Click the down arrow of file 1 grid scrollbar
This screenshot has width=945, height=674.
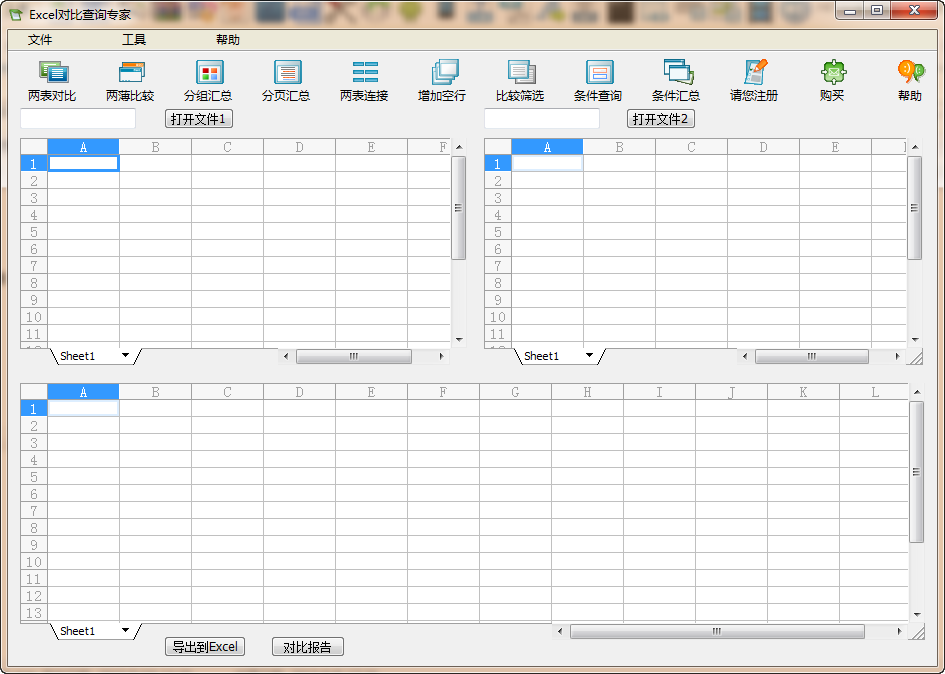click(459, 339)
